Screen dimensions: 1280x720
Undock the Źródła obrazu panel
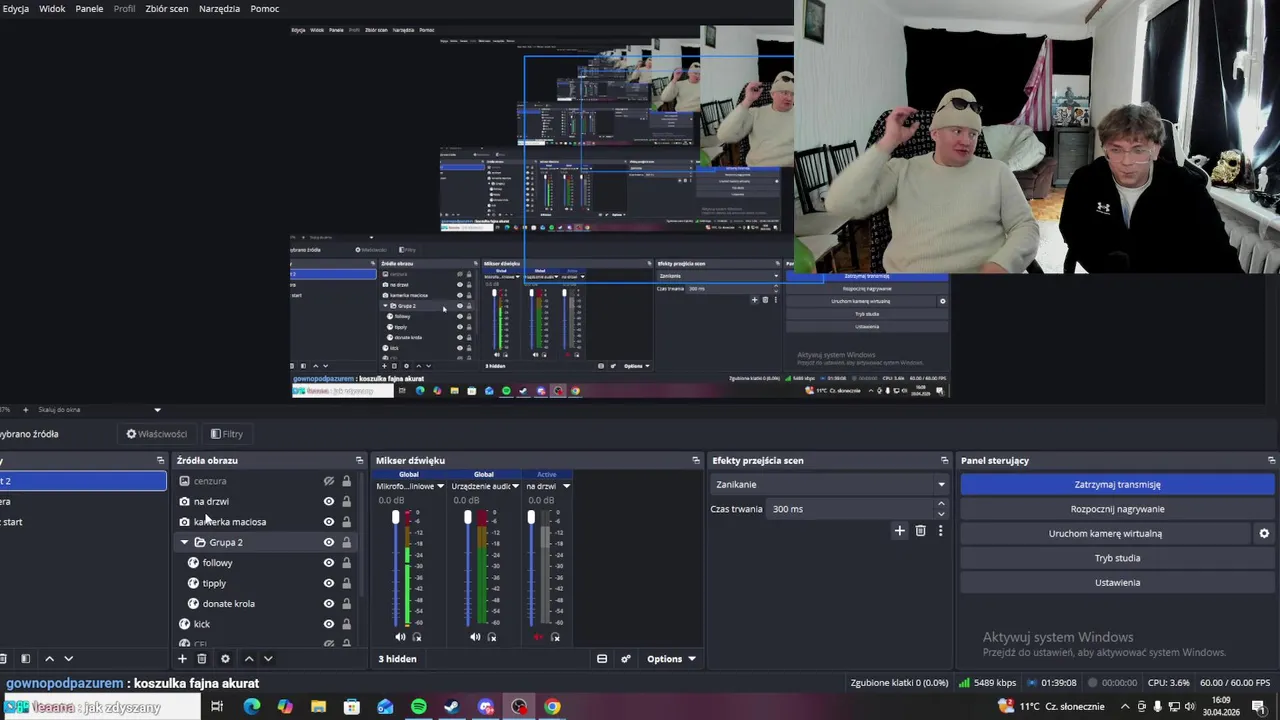[x=359, y=460]
